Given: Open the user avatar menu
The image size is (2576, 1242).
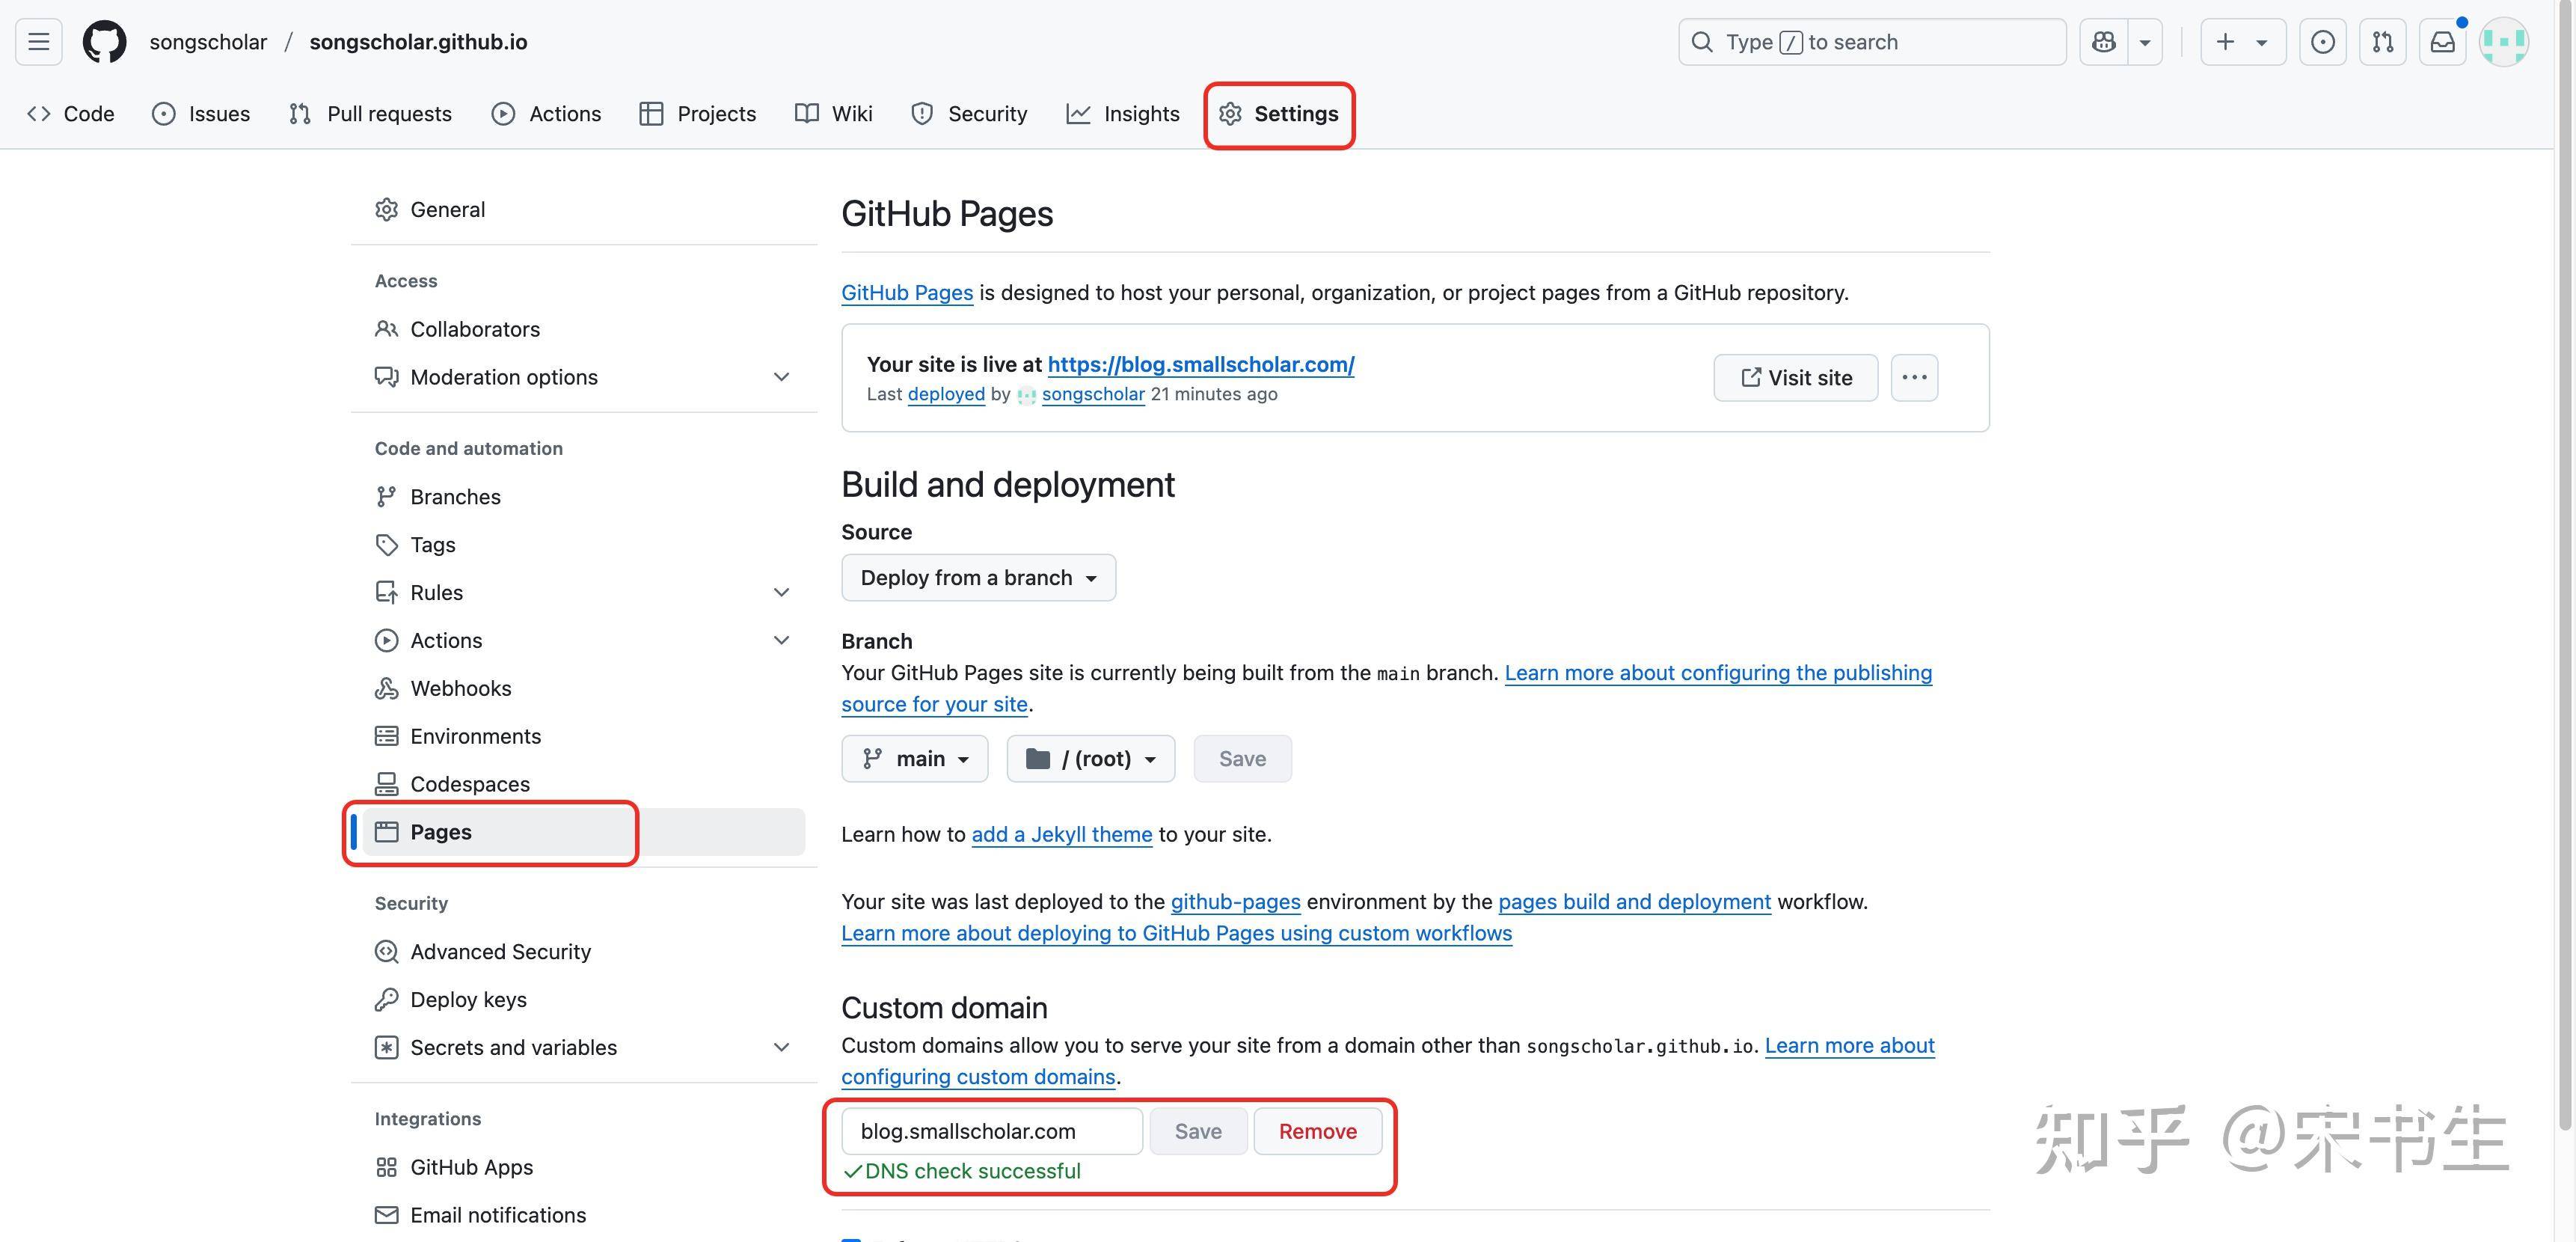Looking at the screenshot, I should [x=2504, y=42].
